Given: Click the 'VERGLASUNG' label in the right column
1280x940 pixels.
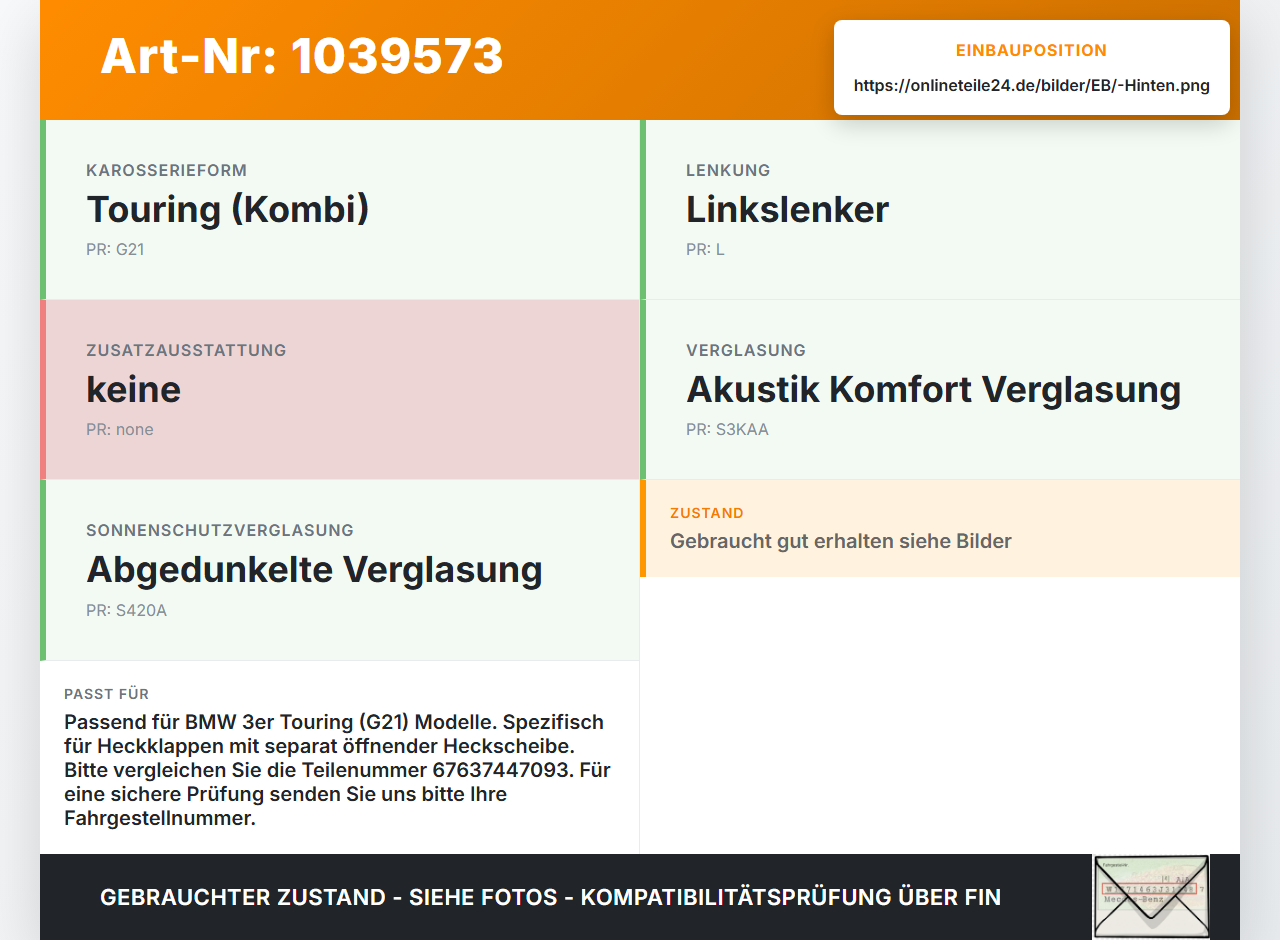Looking at the screenshot, I should tap(746, 351).
